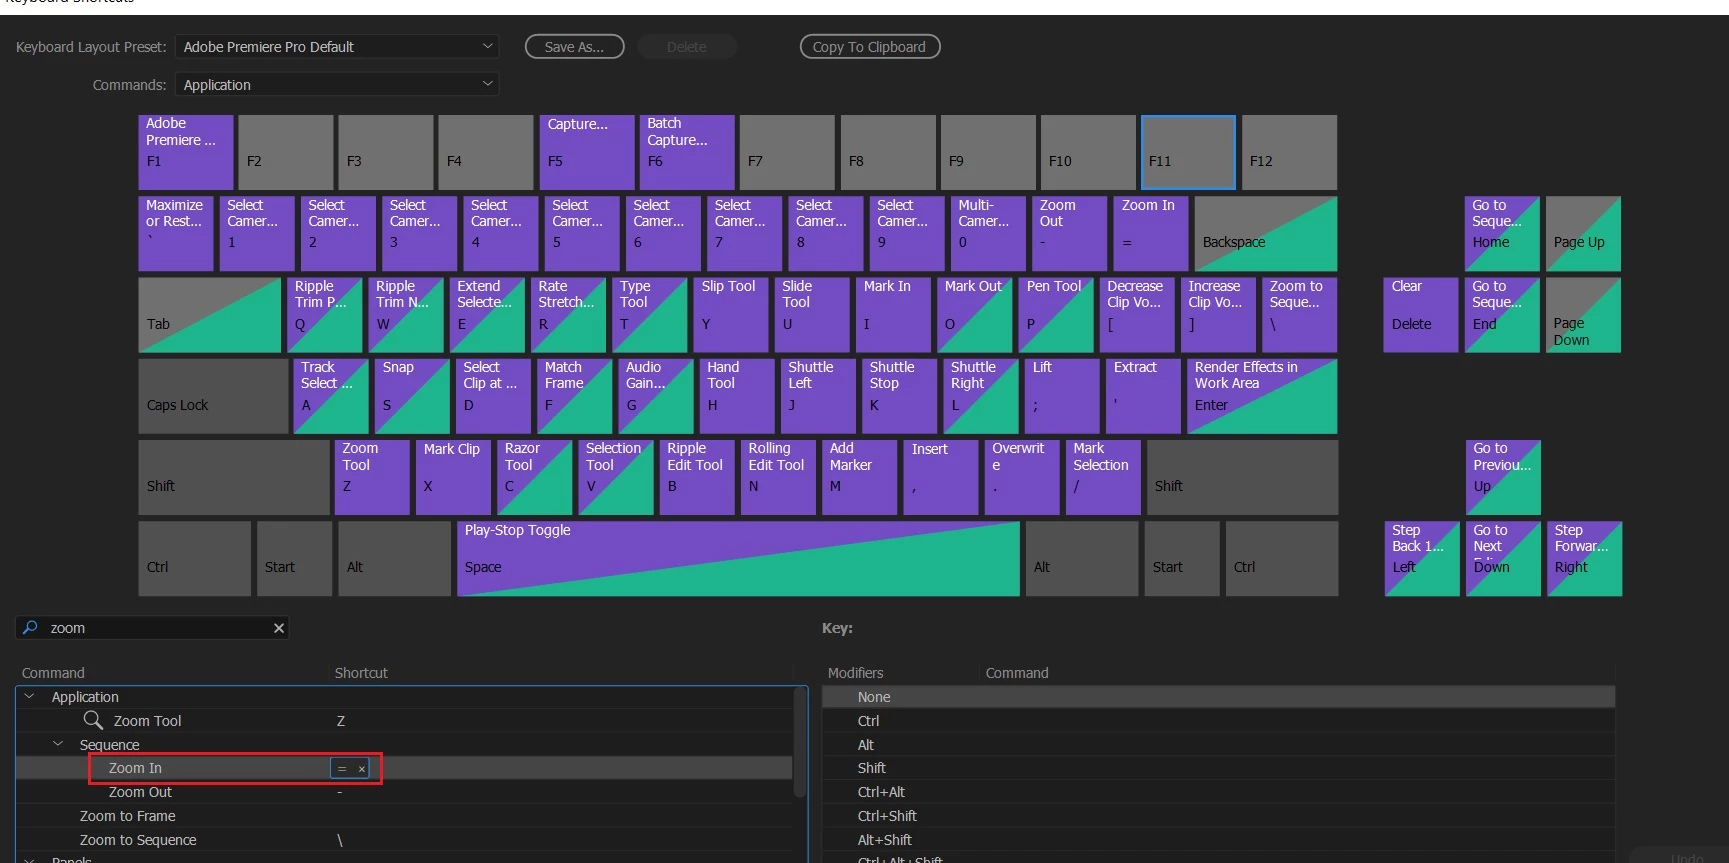Select the Zoom Tool command row
The image size is (1729, 863).
(x=404, y=720)
